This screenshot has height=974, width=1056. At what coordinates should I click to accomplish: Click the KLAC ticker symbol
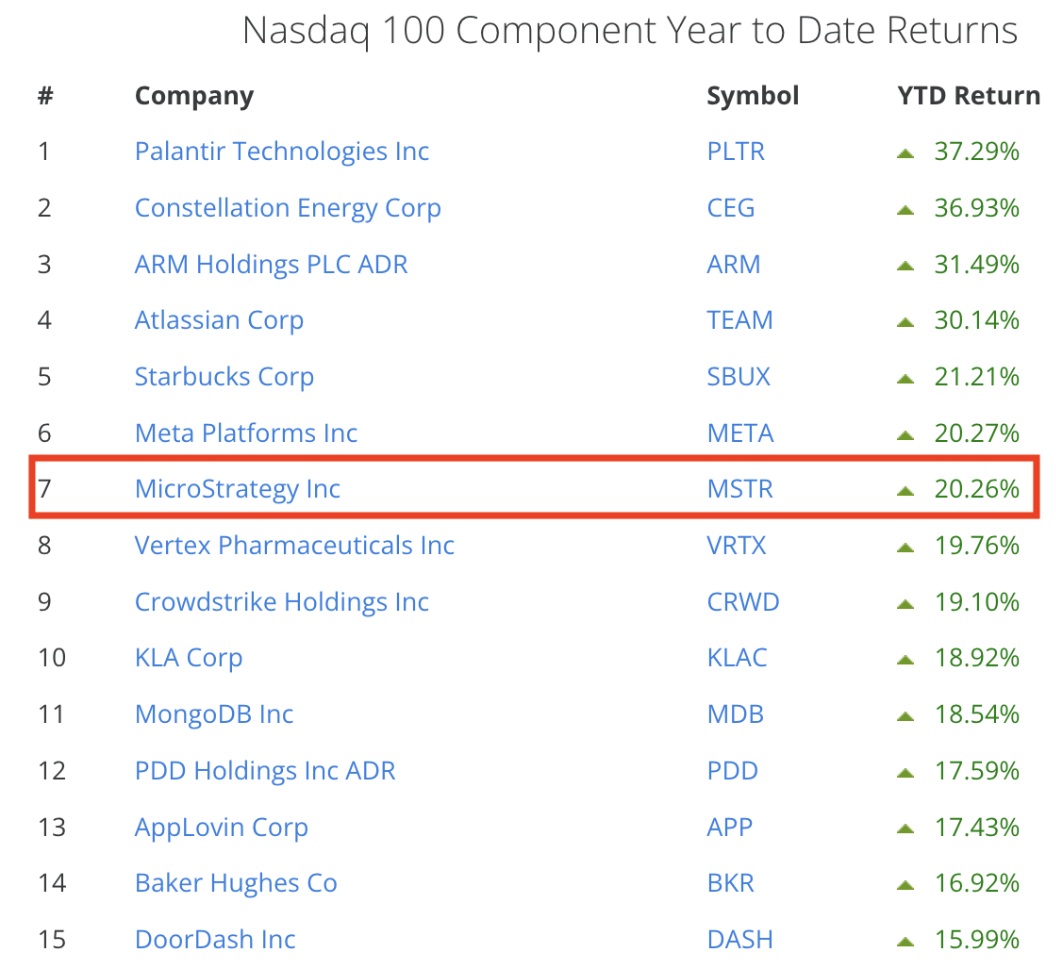[737, 658]
